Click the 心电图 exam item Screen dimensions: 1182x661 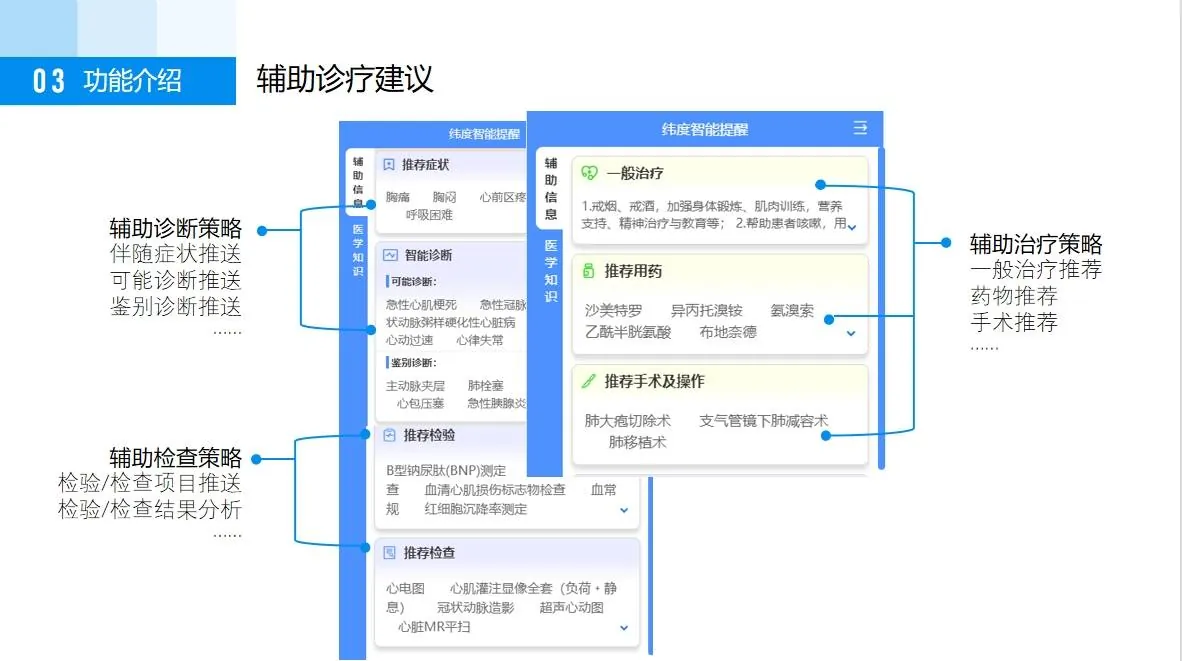click(x=405, y=589)
